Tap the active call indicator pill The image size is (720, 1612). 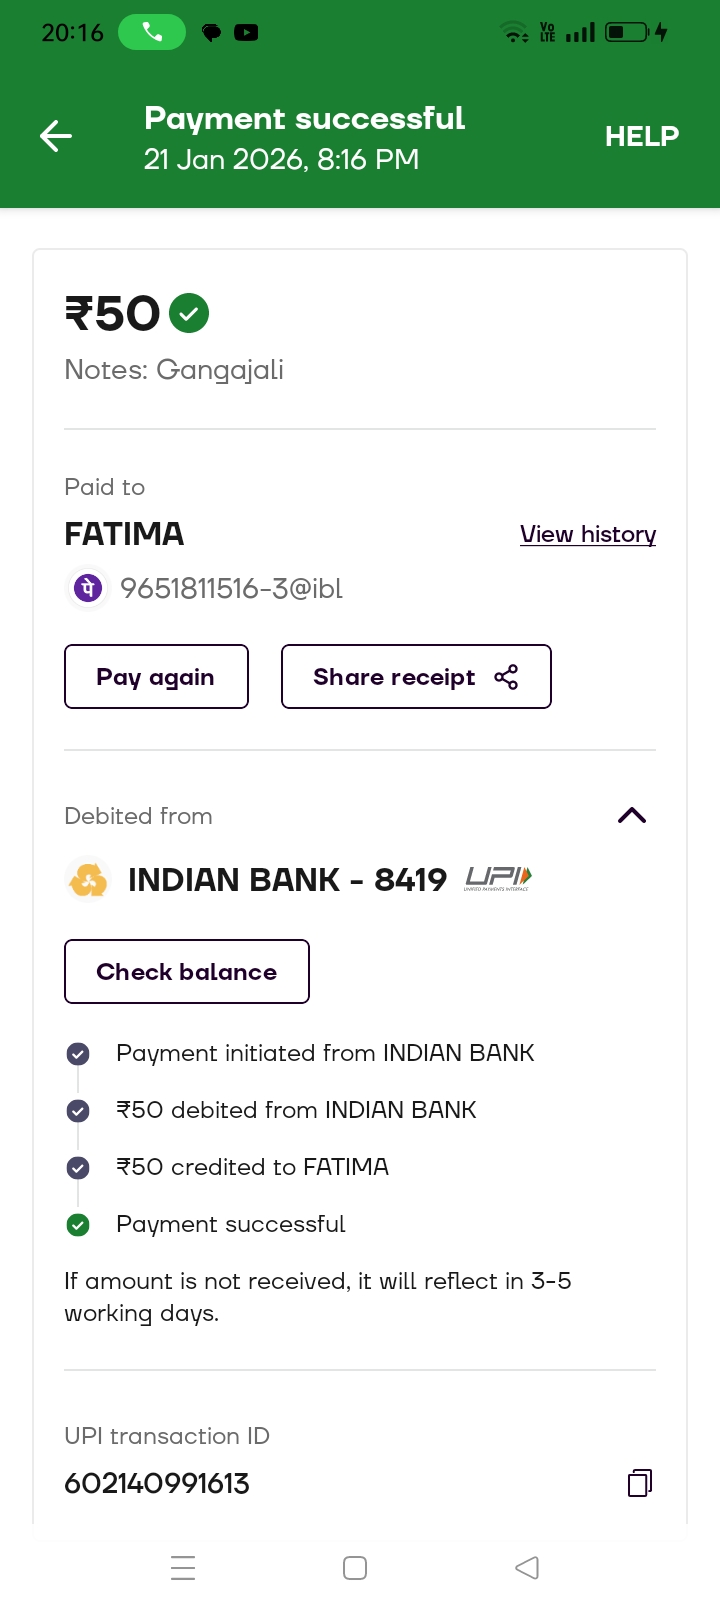152,32
